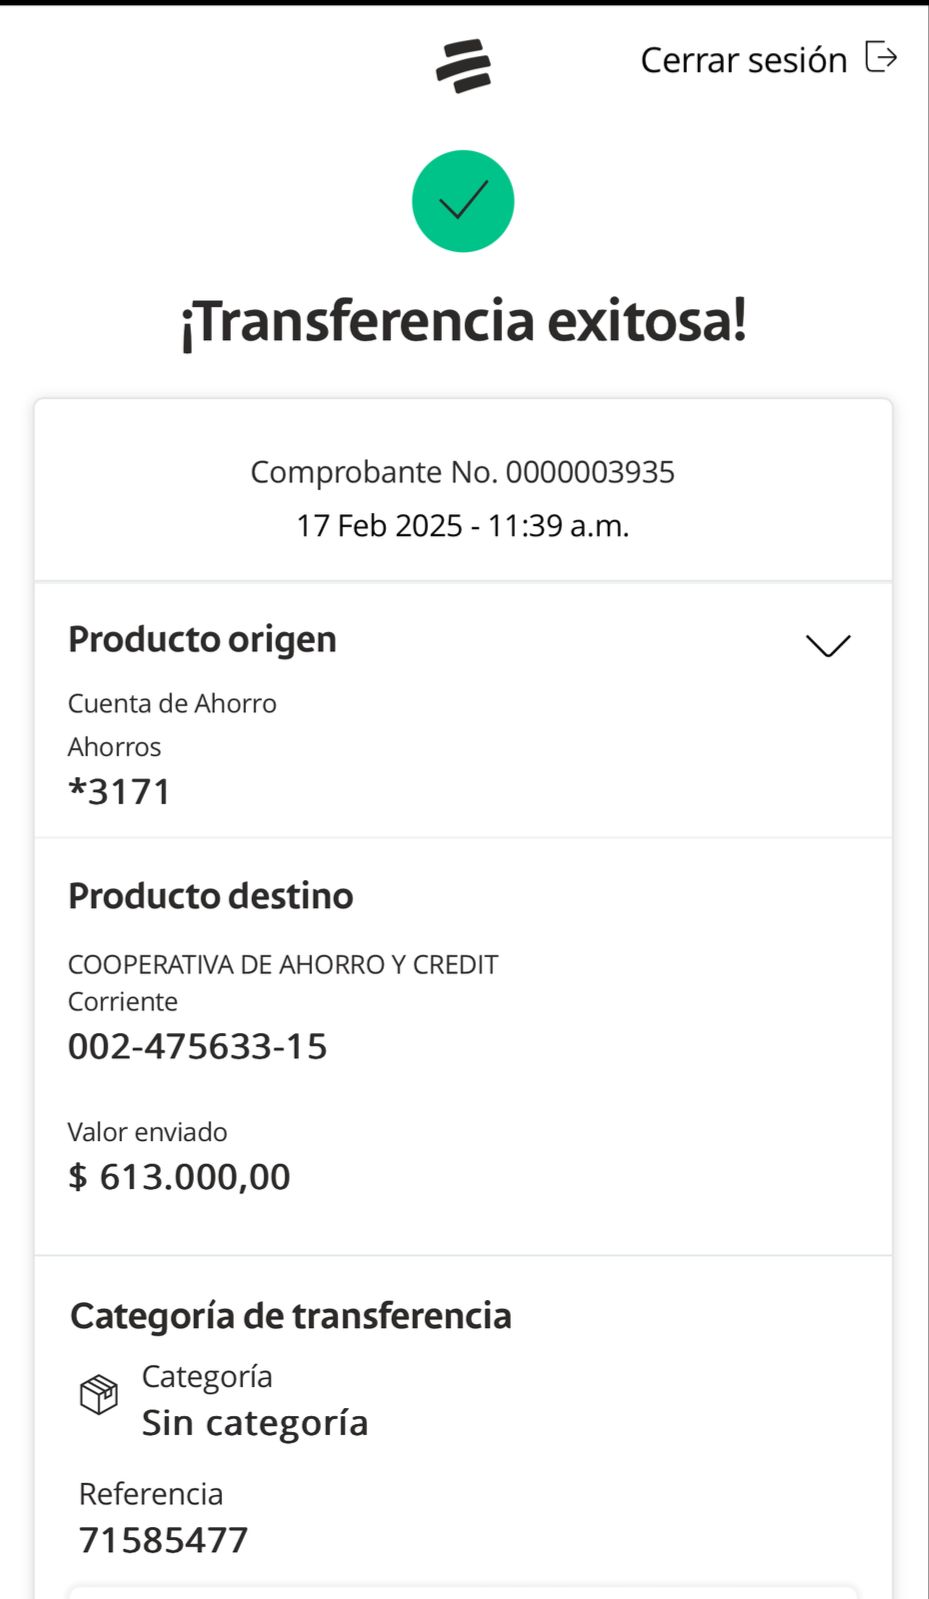Select the origin account number *3171
929x1599 pixels.
(x=120, y=791)
